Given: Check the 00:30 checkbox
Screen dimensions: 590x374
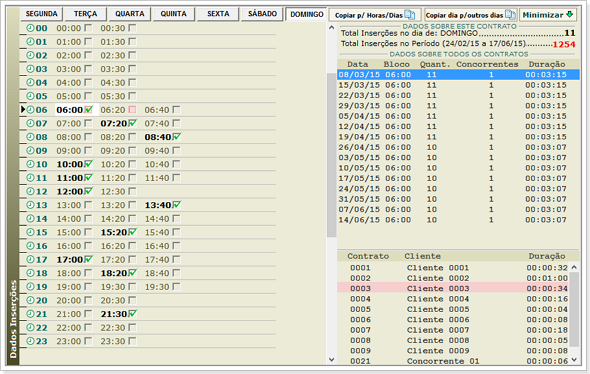Looking at the screenshot, I should [x=132, y=28].
